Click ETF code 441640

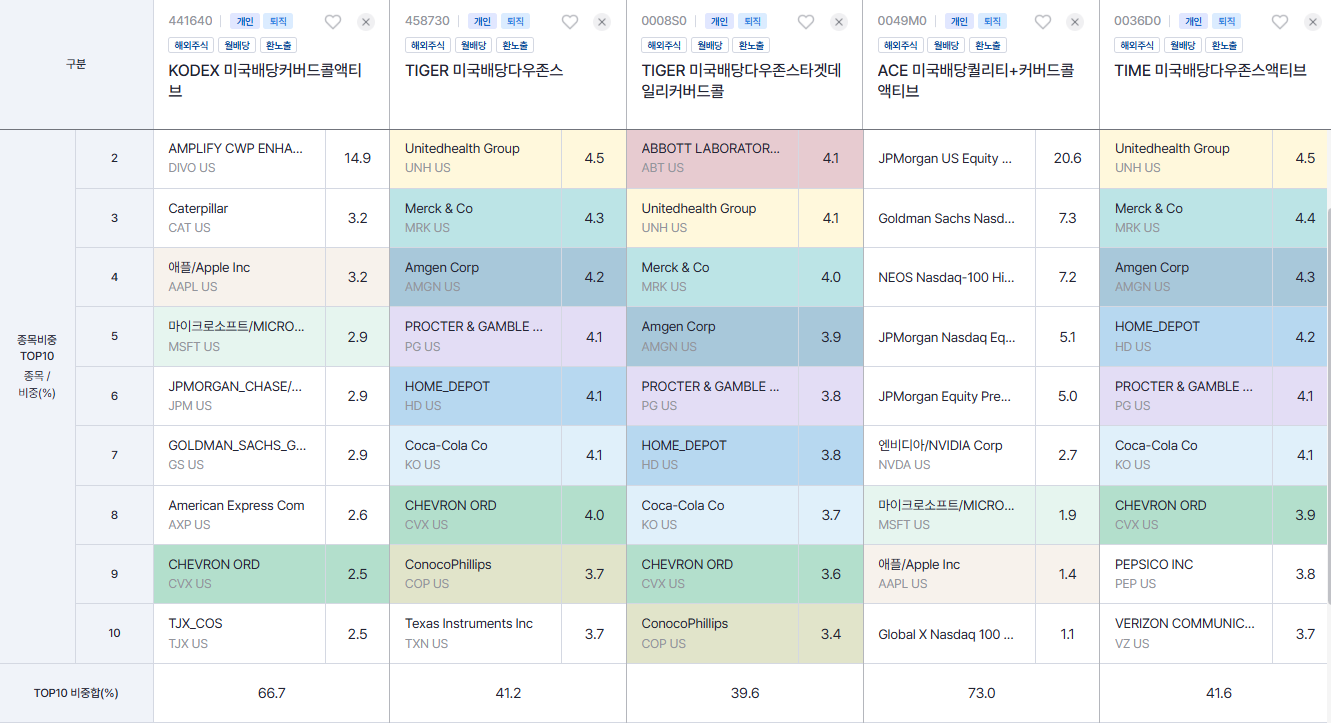point(190,21)
